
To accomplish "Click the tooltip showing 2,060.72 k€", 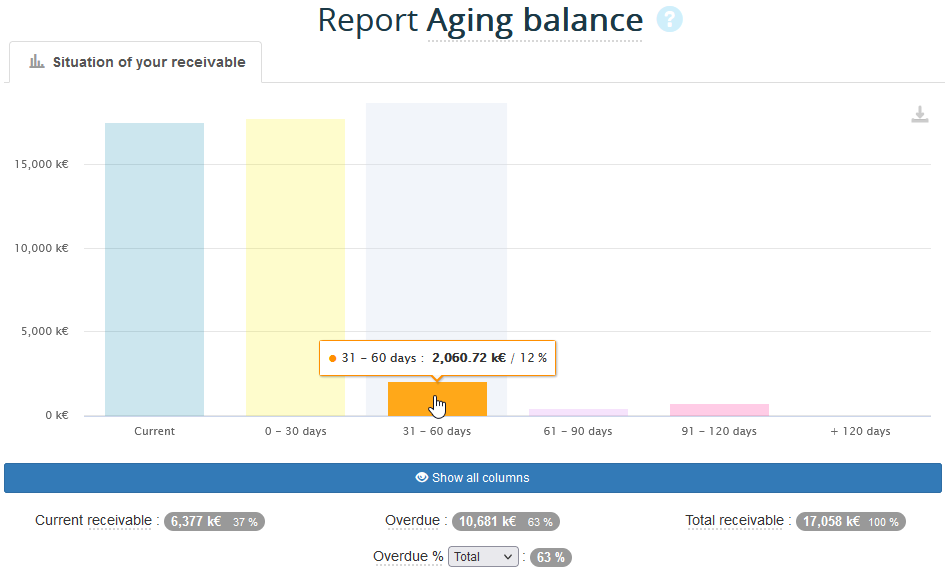I will click(x=437, y=358).
